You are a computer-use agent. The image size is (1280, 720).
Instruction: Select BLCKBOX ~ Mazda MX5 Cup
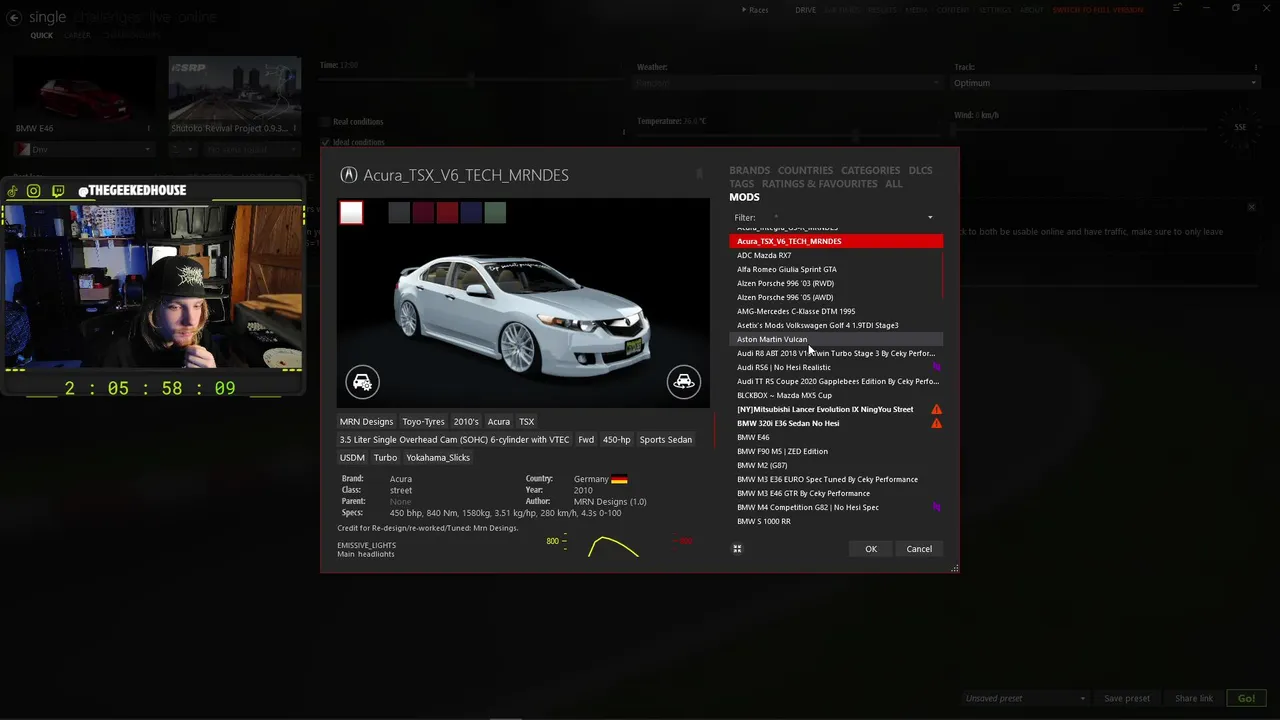tap(836, 395)
